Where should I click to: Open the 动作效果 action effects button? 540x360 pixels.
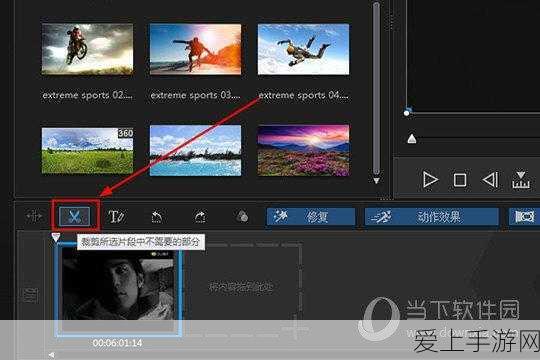(x=432, y=217)
